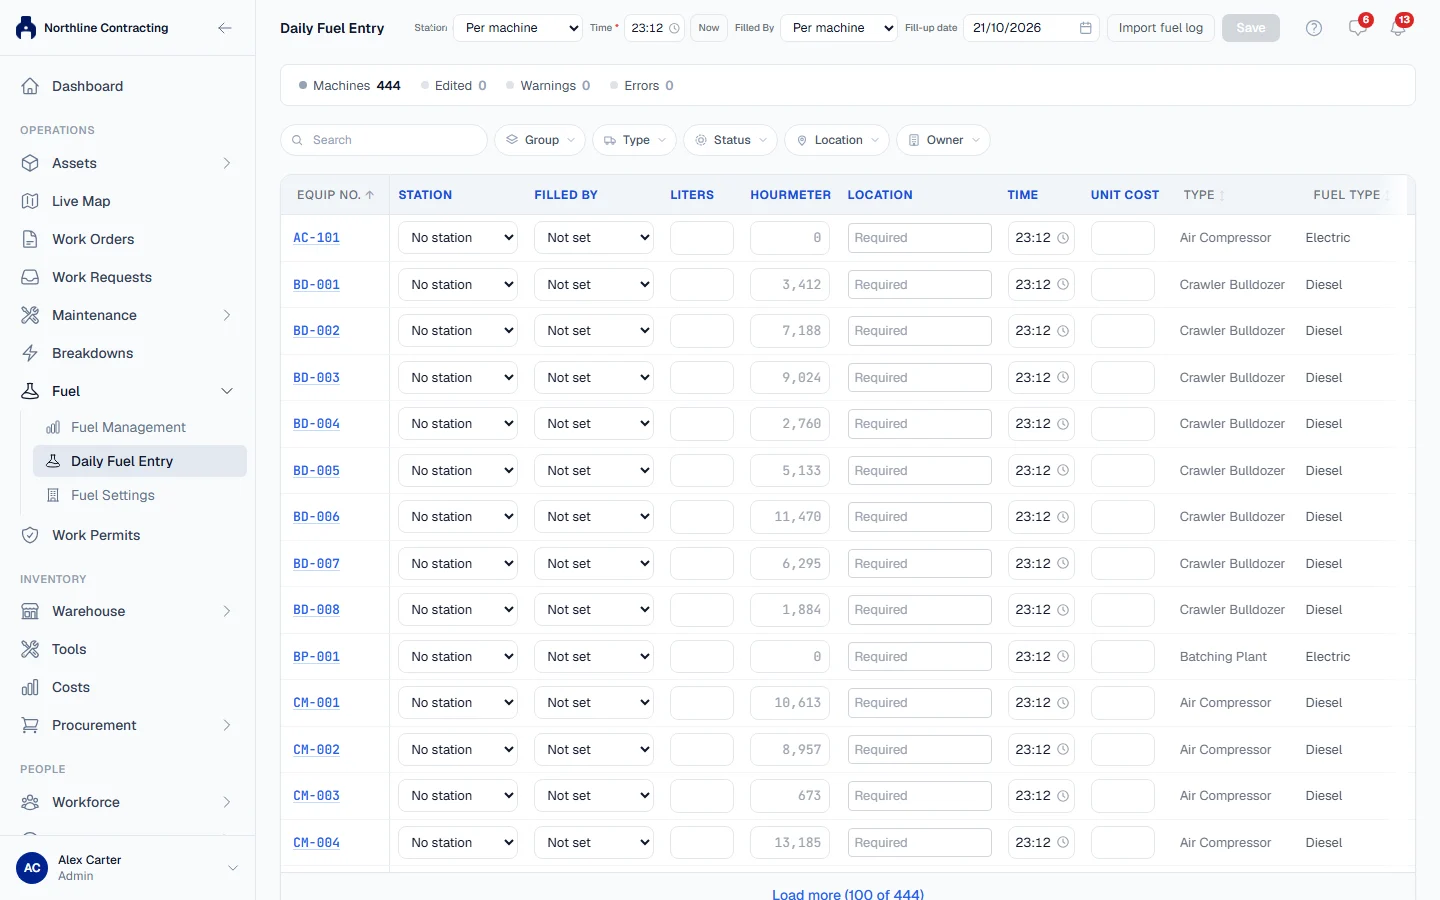Open the Owner filter dropdown
Screen dimensions: 1440x900
943,140
